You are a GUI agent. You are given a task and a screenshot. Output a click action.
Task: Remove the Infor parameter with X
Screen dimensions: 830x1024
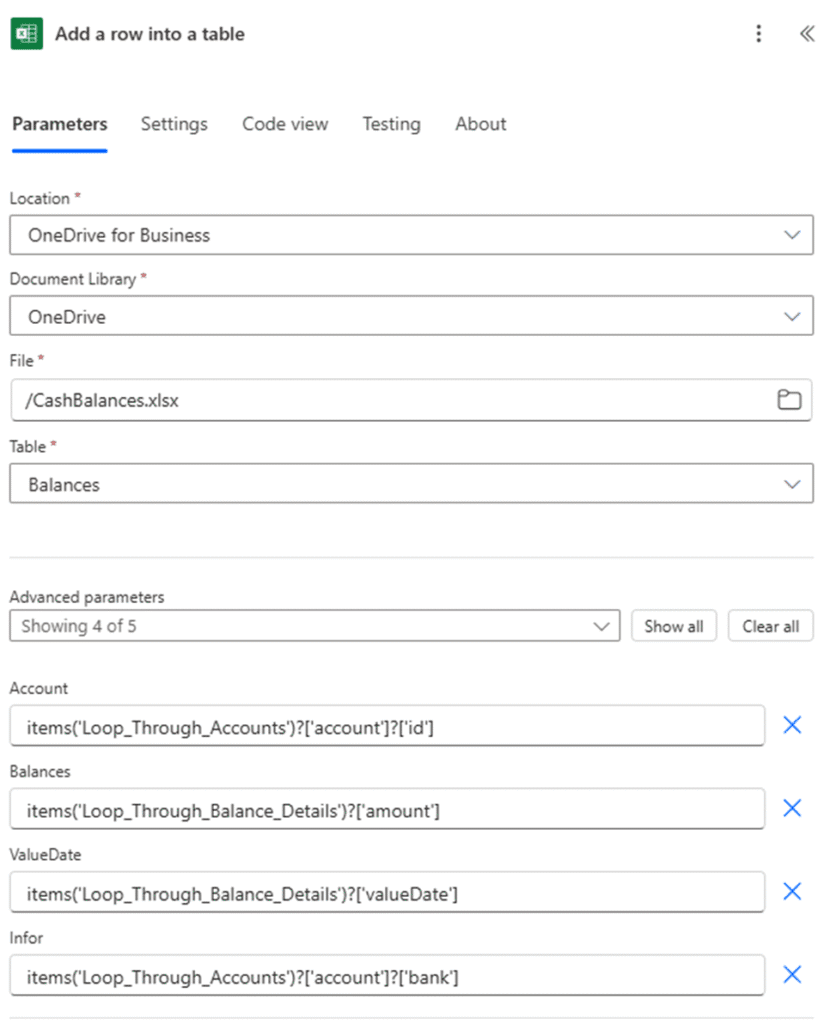tap(792, 974)
